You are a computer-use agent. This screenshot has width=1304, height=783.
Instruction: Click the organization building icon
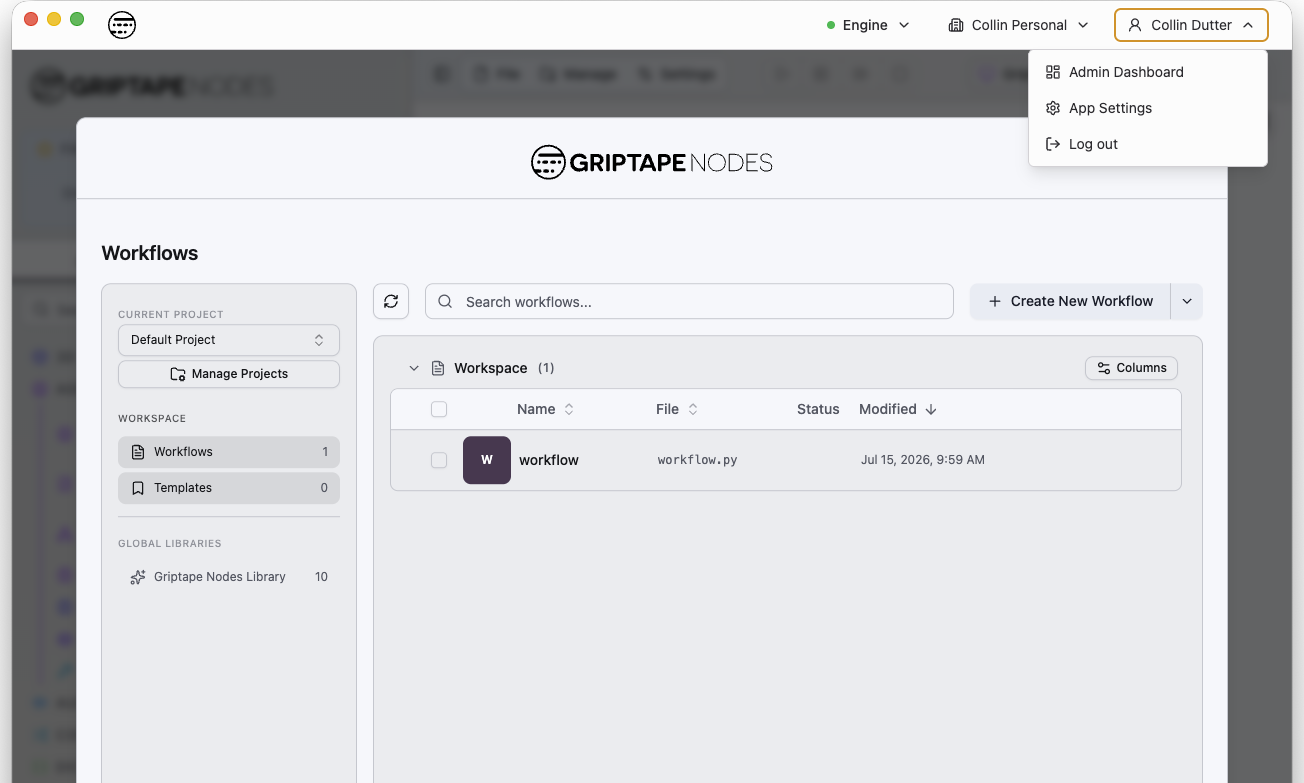(956, 25)
